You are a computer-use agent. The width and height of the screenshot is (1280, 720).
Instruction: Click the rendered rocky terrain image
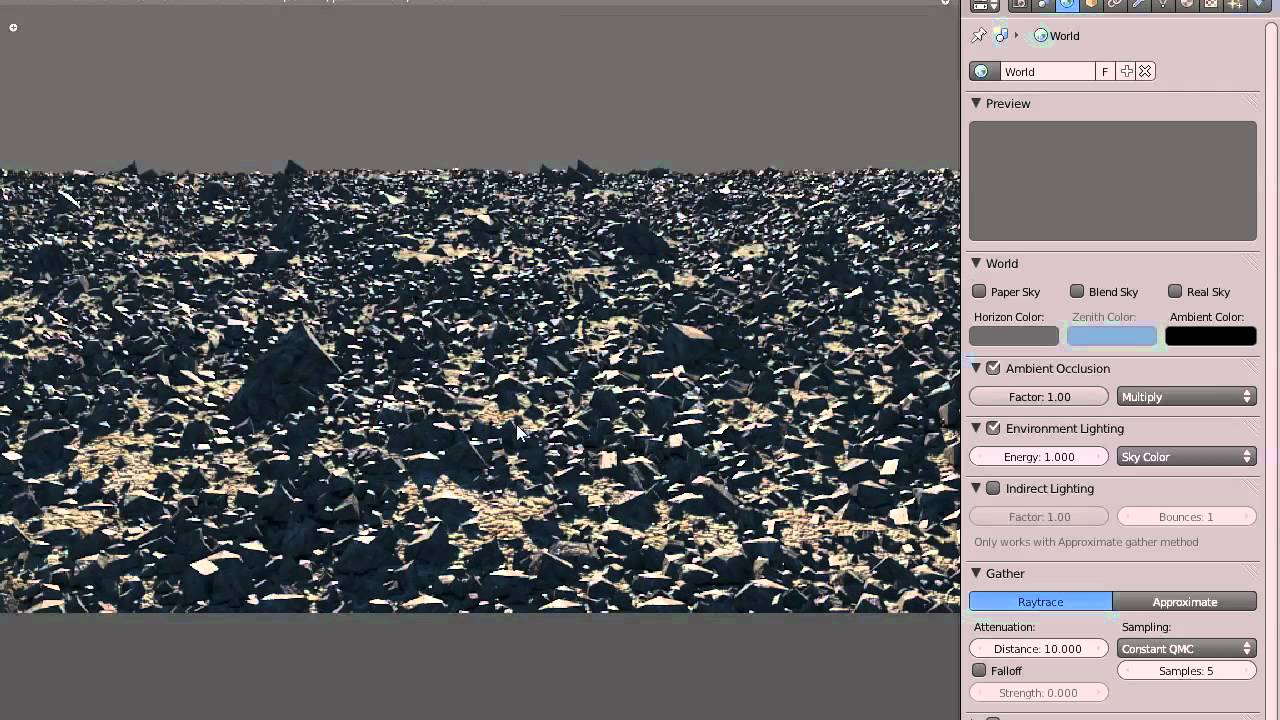(480, 390)
